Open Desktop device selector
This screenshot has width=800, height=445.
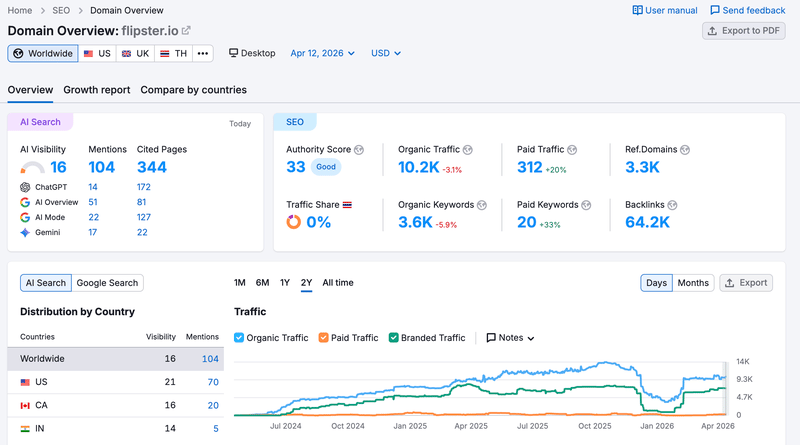point(252,53)
